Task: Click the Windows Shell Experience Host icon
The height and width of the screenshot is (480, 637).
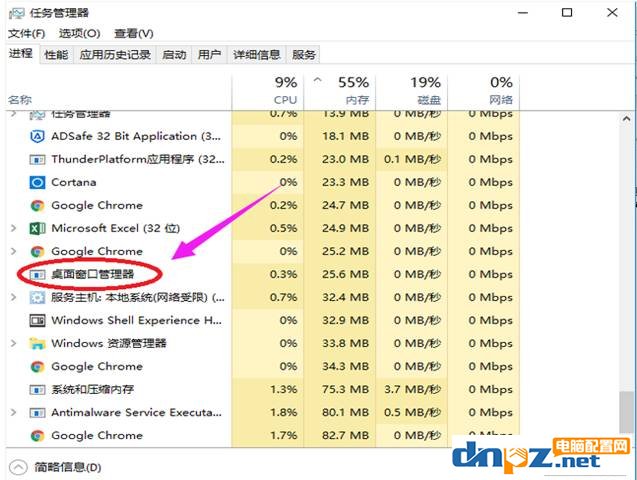Action: pos(37,321)
